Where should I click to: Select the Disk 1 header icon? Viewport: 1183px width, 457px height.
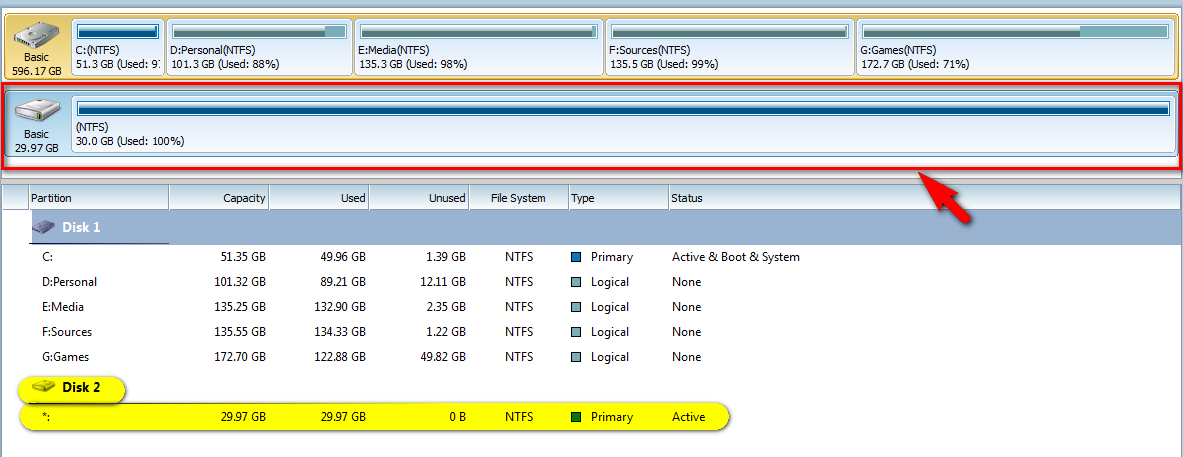coord(44,227)
